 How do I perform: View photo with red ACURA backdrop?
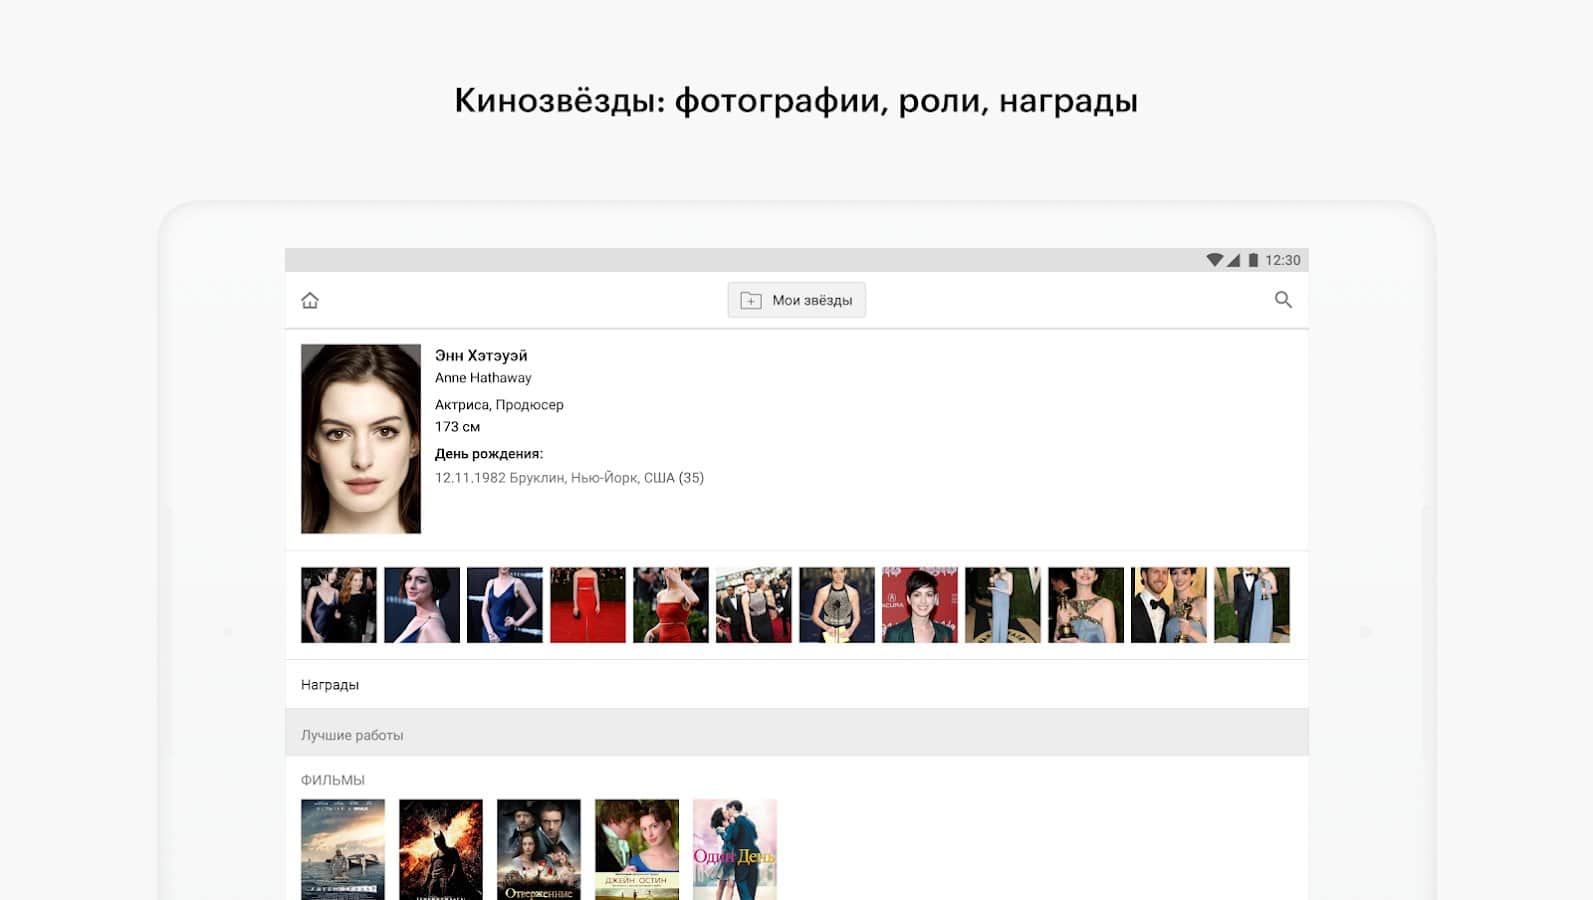tap(919, 605)
